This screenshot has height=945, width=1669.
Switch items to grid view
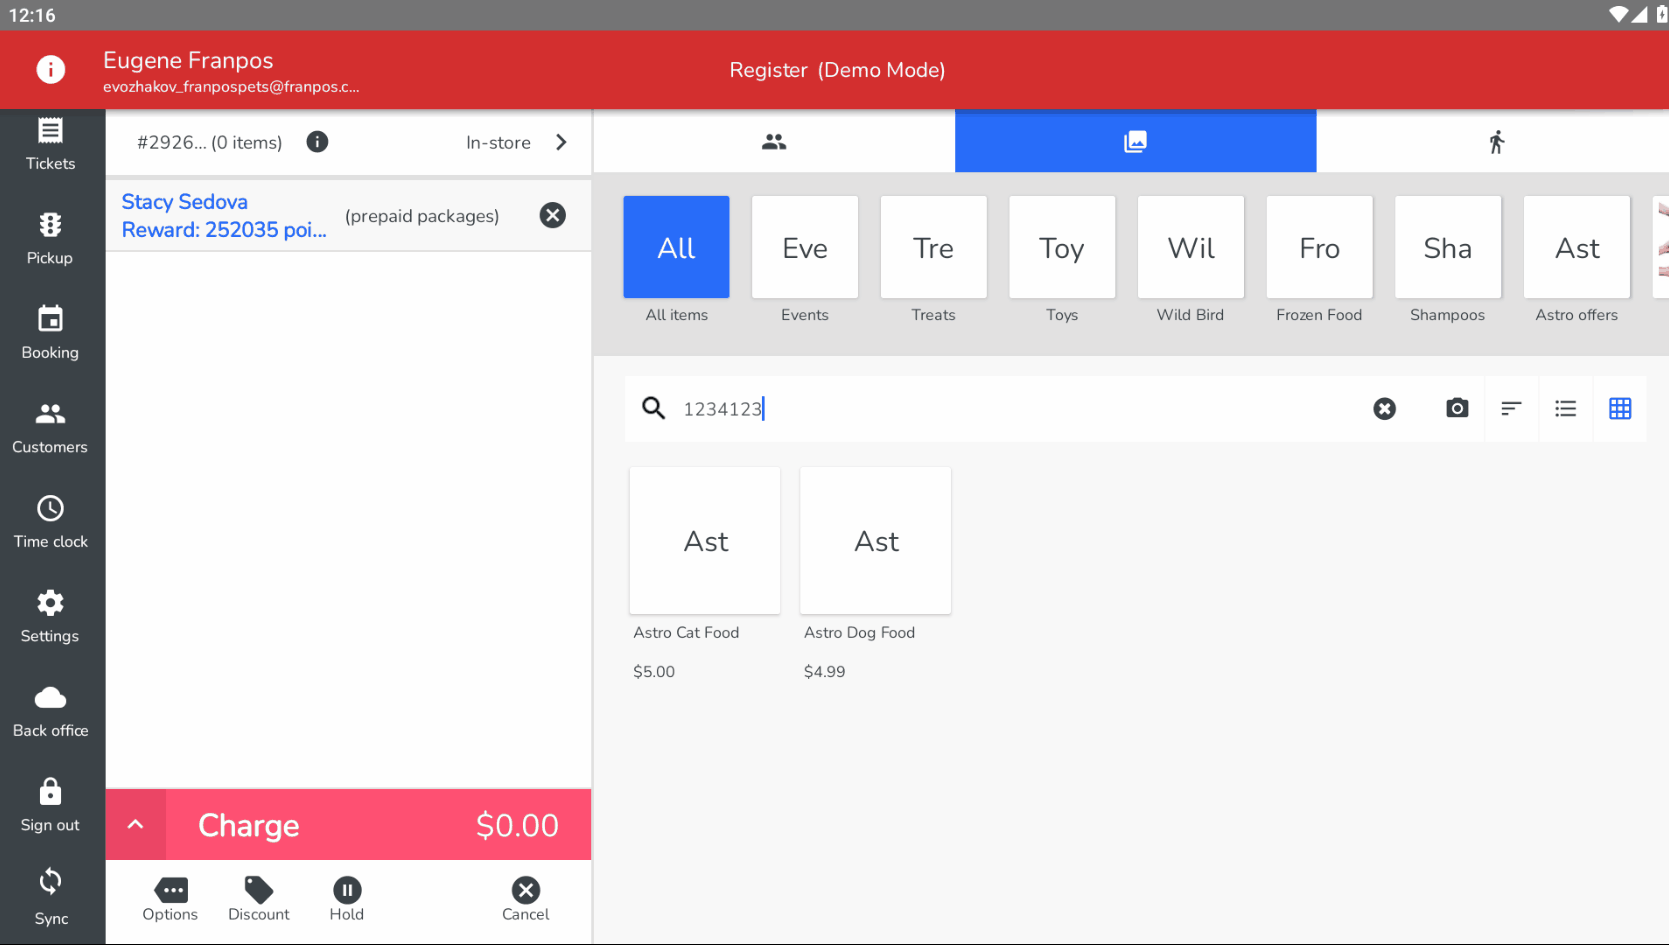[1620, 408]
